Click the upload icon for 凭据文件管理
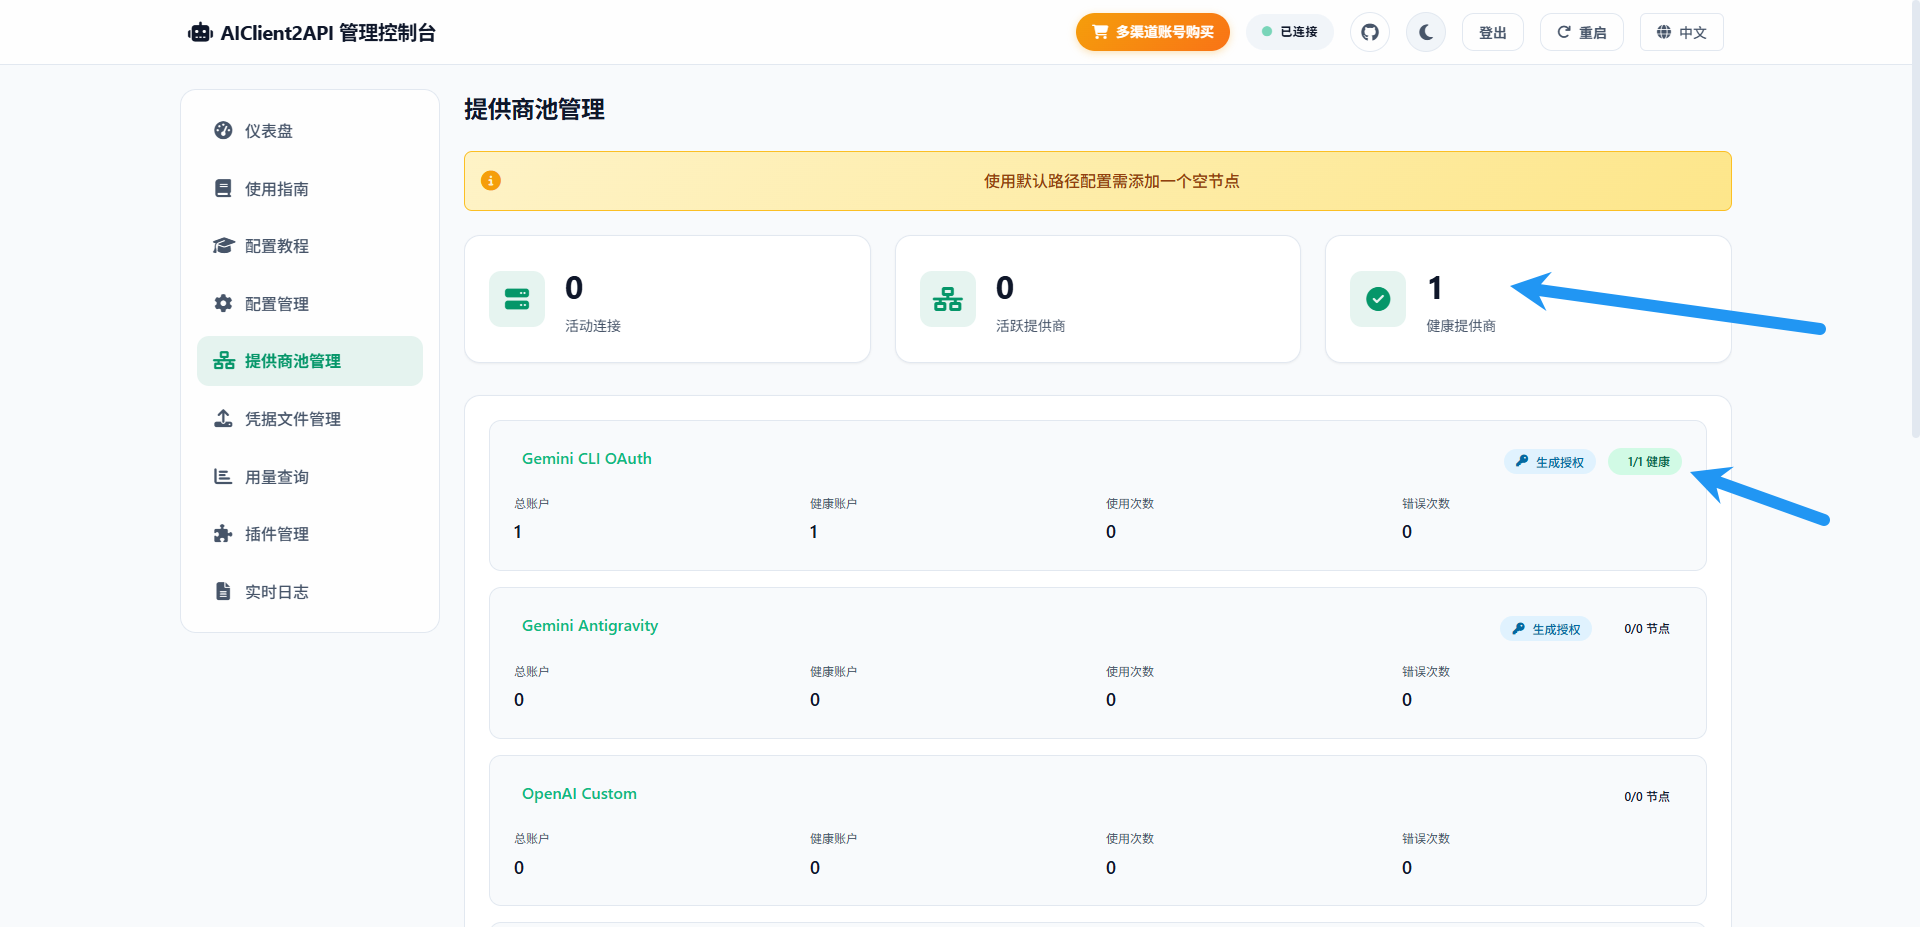 pos(223,419)
